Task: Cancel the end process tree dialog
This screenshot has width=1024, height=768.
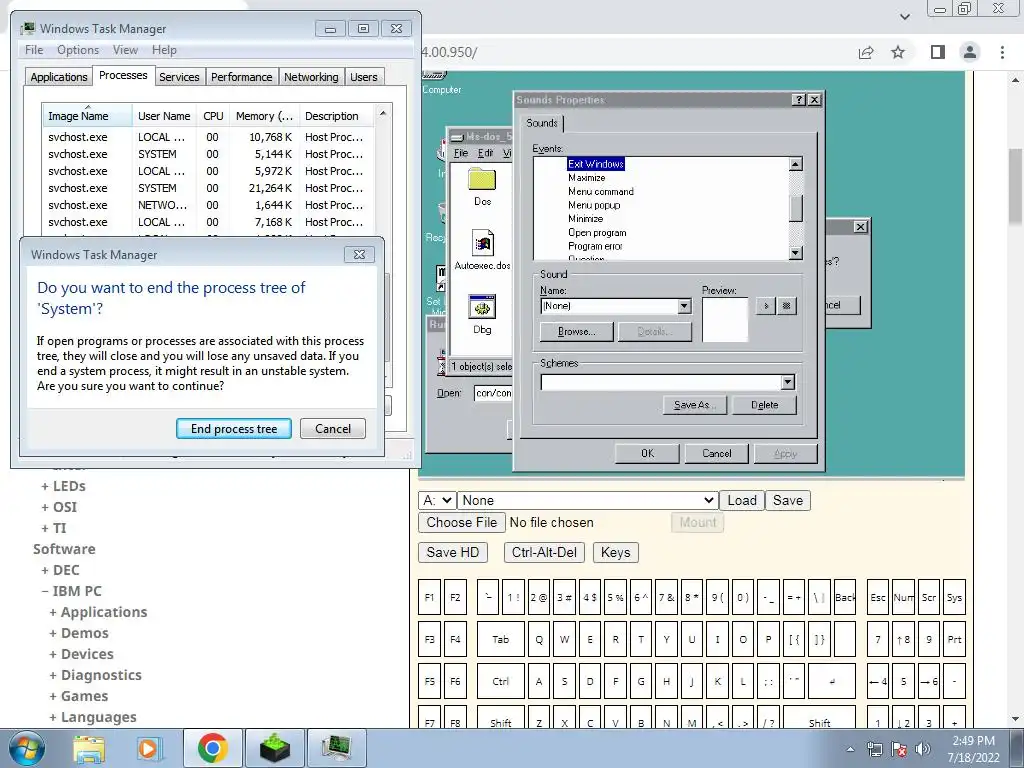Action: [333, 429]
